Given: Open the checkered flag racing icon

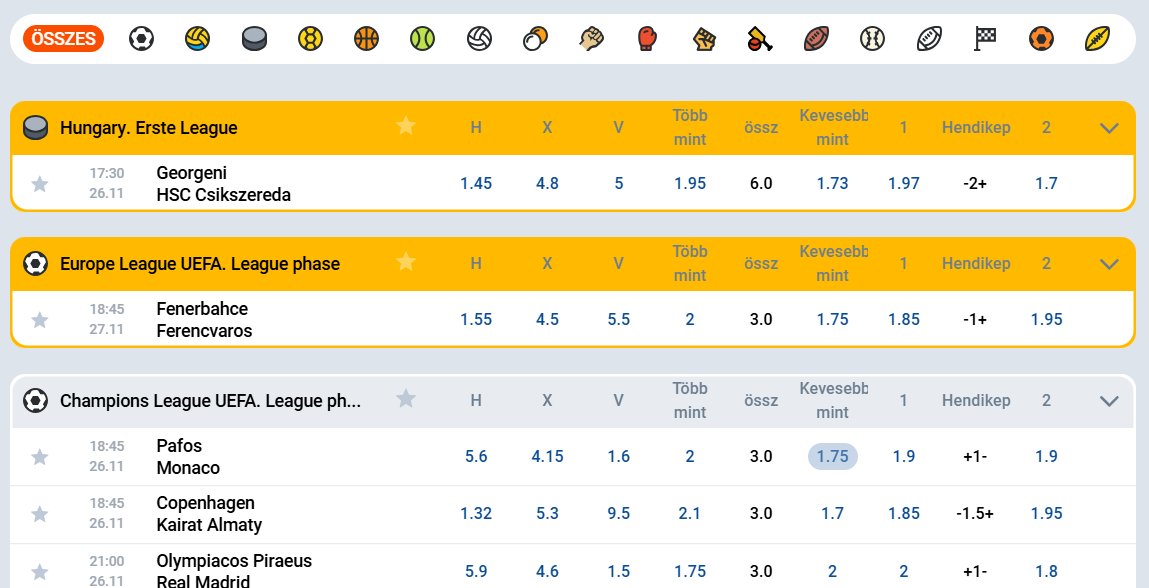Looking at the screenshot, I should tap(986, 39).
